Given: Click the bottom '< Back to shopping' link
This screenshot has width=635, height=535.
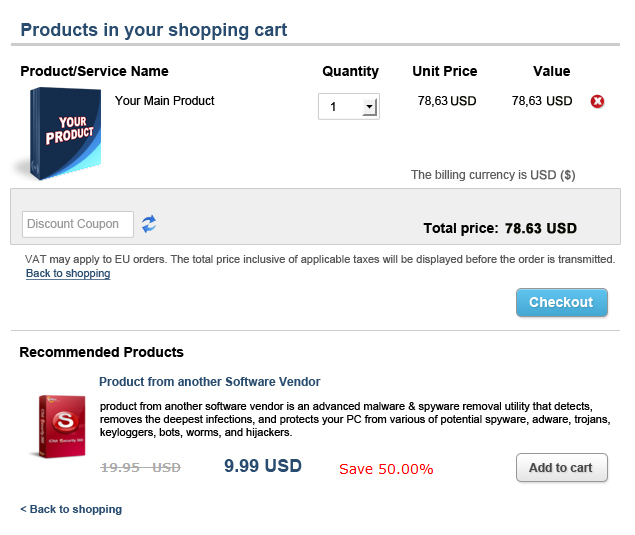Looking at the screenshot, I should [x=71, y=509].
